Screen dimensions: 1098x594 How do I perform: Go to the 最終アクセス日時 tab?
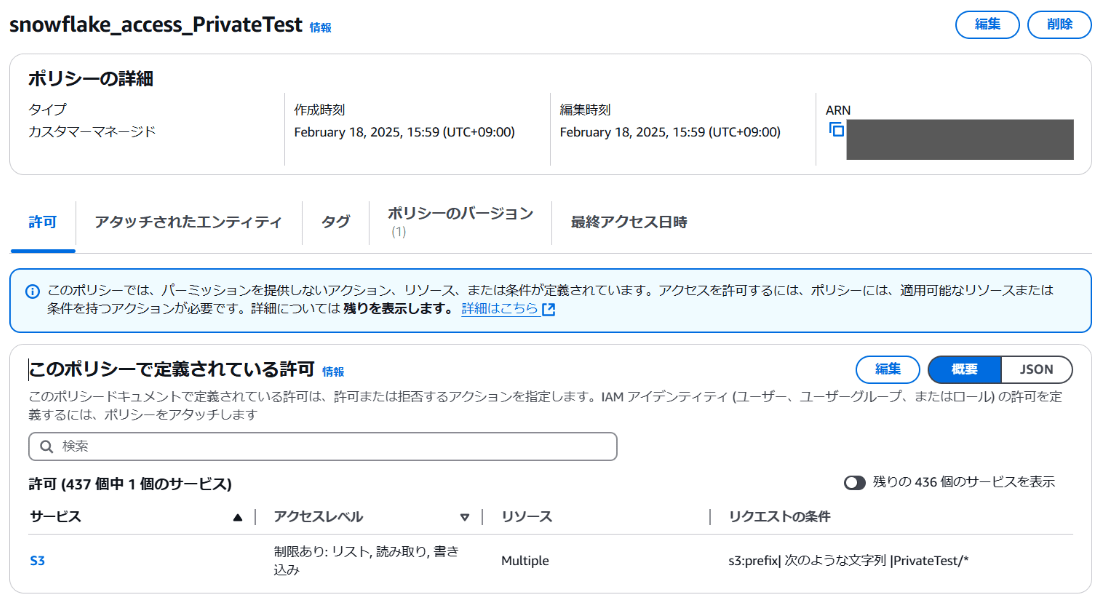(628, 222)
